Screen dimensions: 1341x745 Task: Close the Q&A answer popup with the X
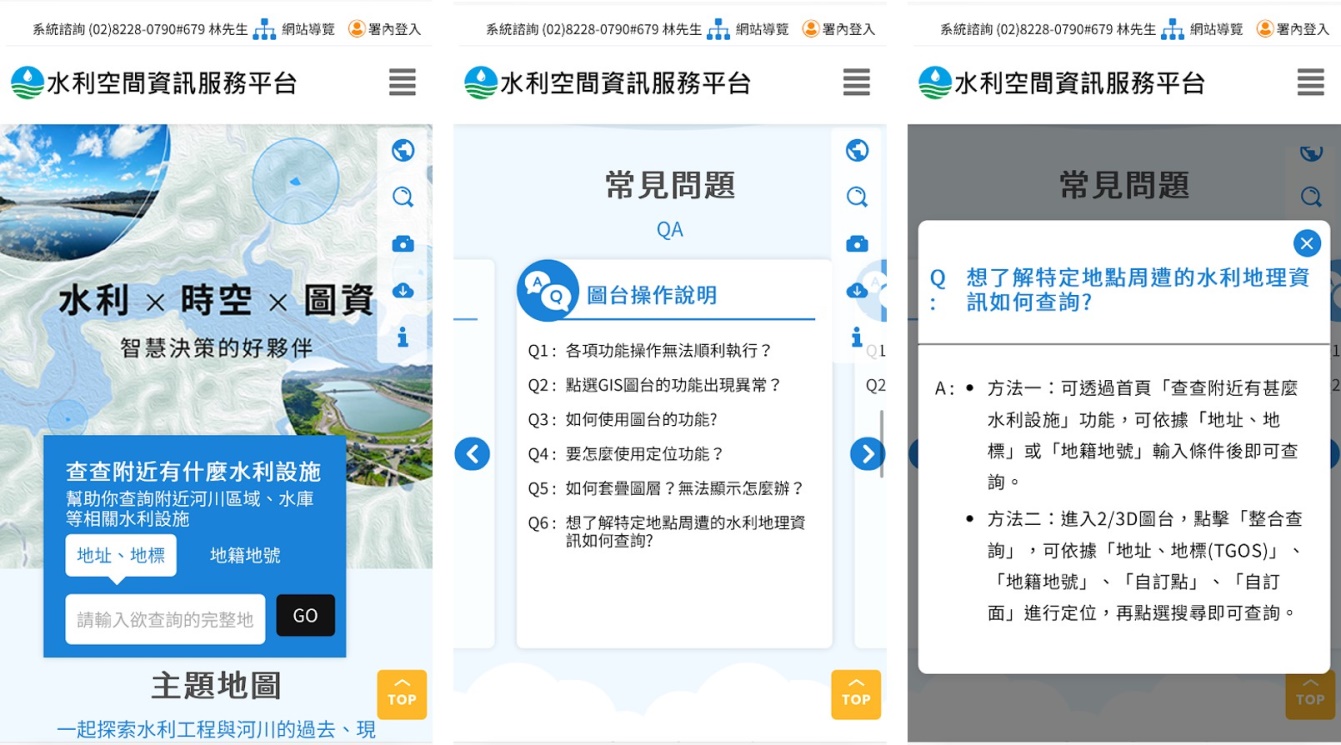click(1306, 243)
